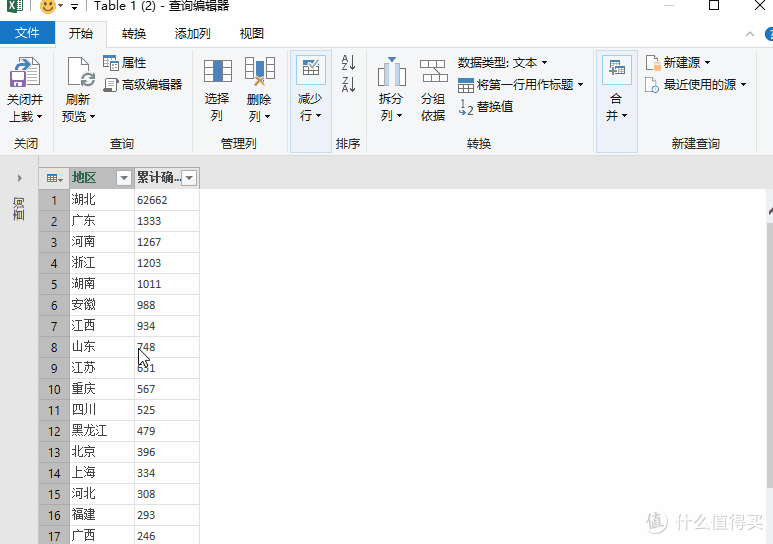Click the Remove Columns icon

[x=259, y=73]
